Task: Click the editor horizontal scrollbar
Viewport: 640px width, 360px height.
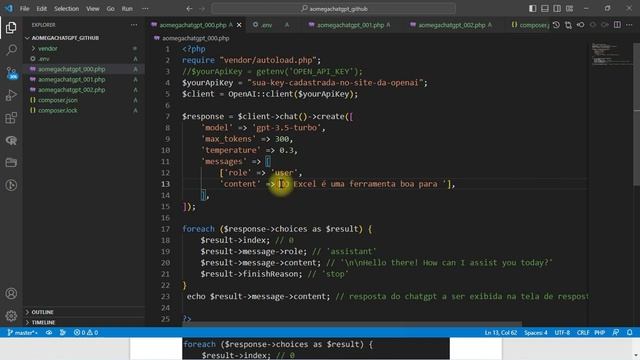Action: click(x=352, y=324)
